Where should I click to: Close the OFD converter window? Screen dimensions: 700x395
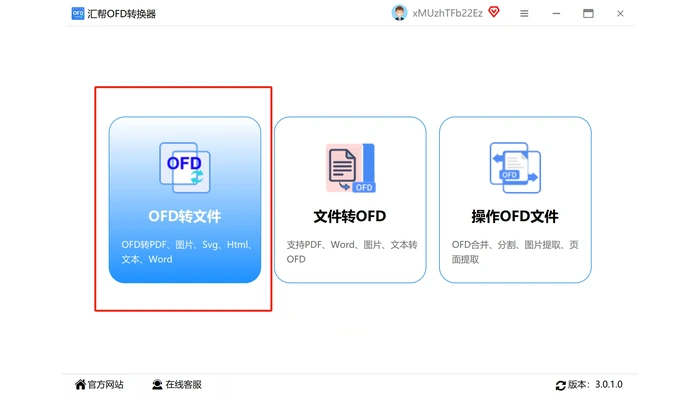tap(621, 13)
